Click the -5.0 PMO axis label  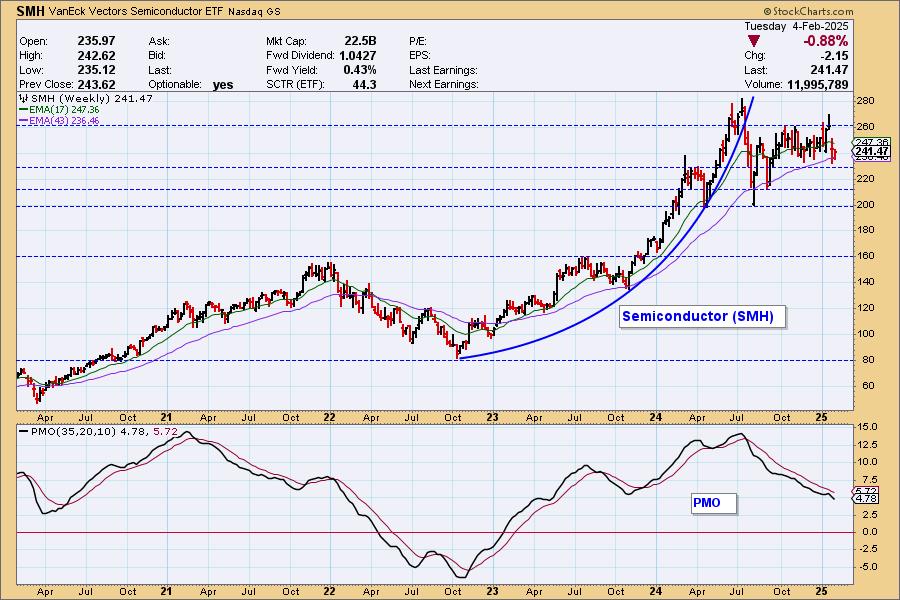tap(867, 567)
